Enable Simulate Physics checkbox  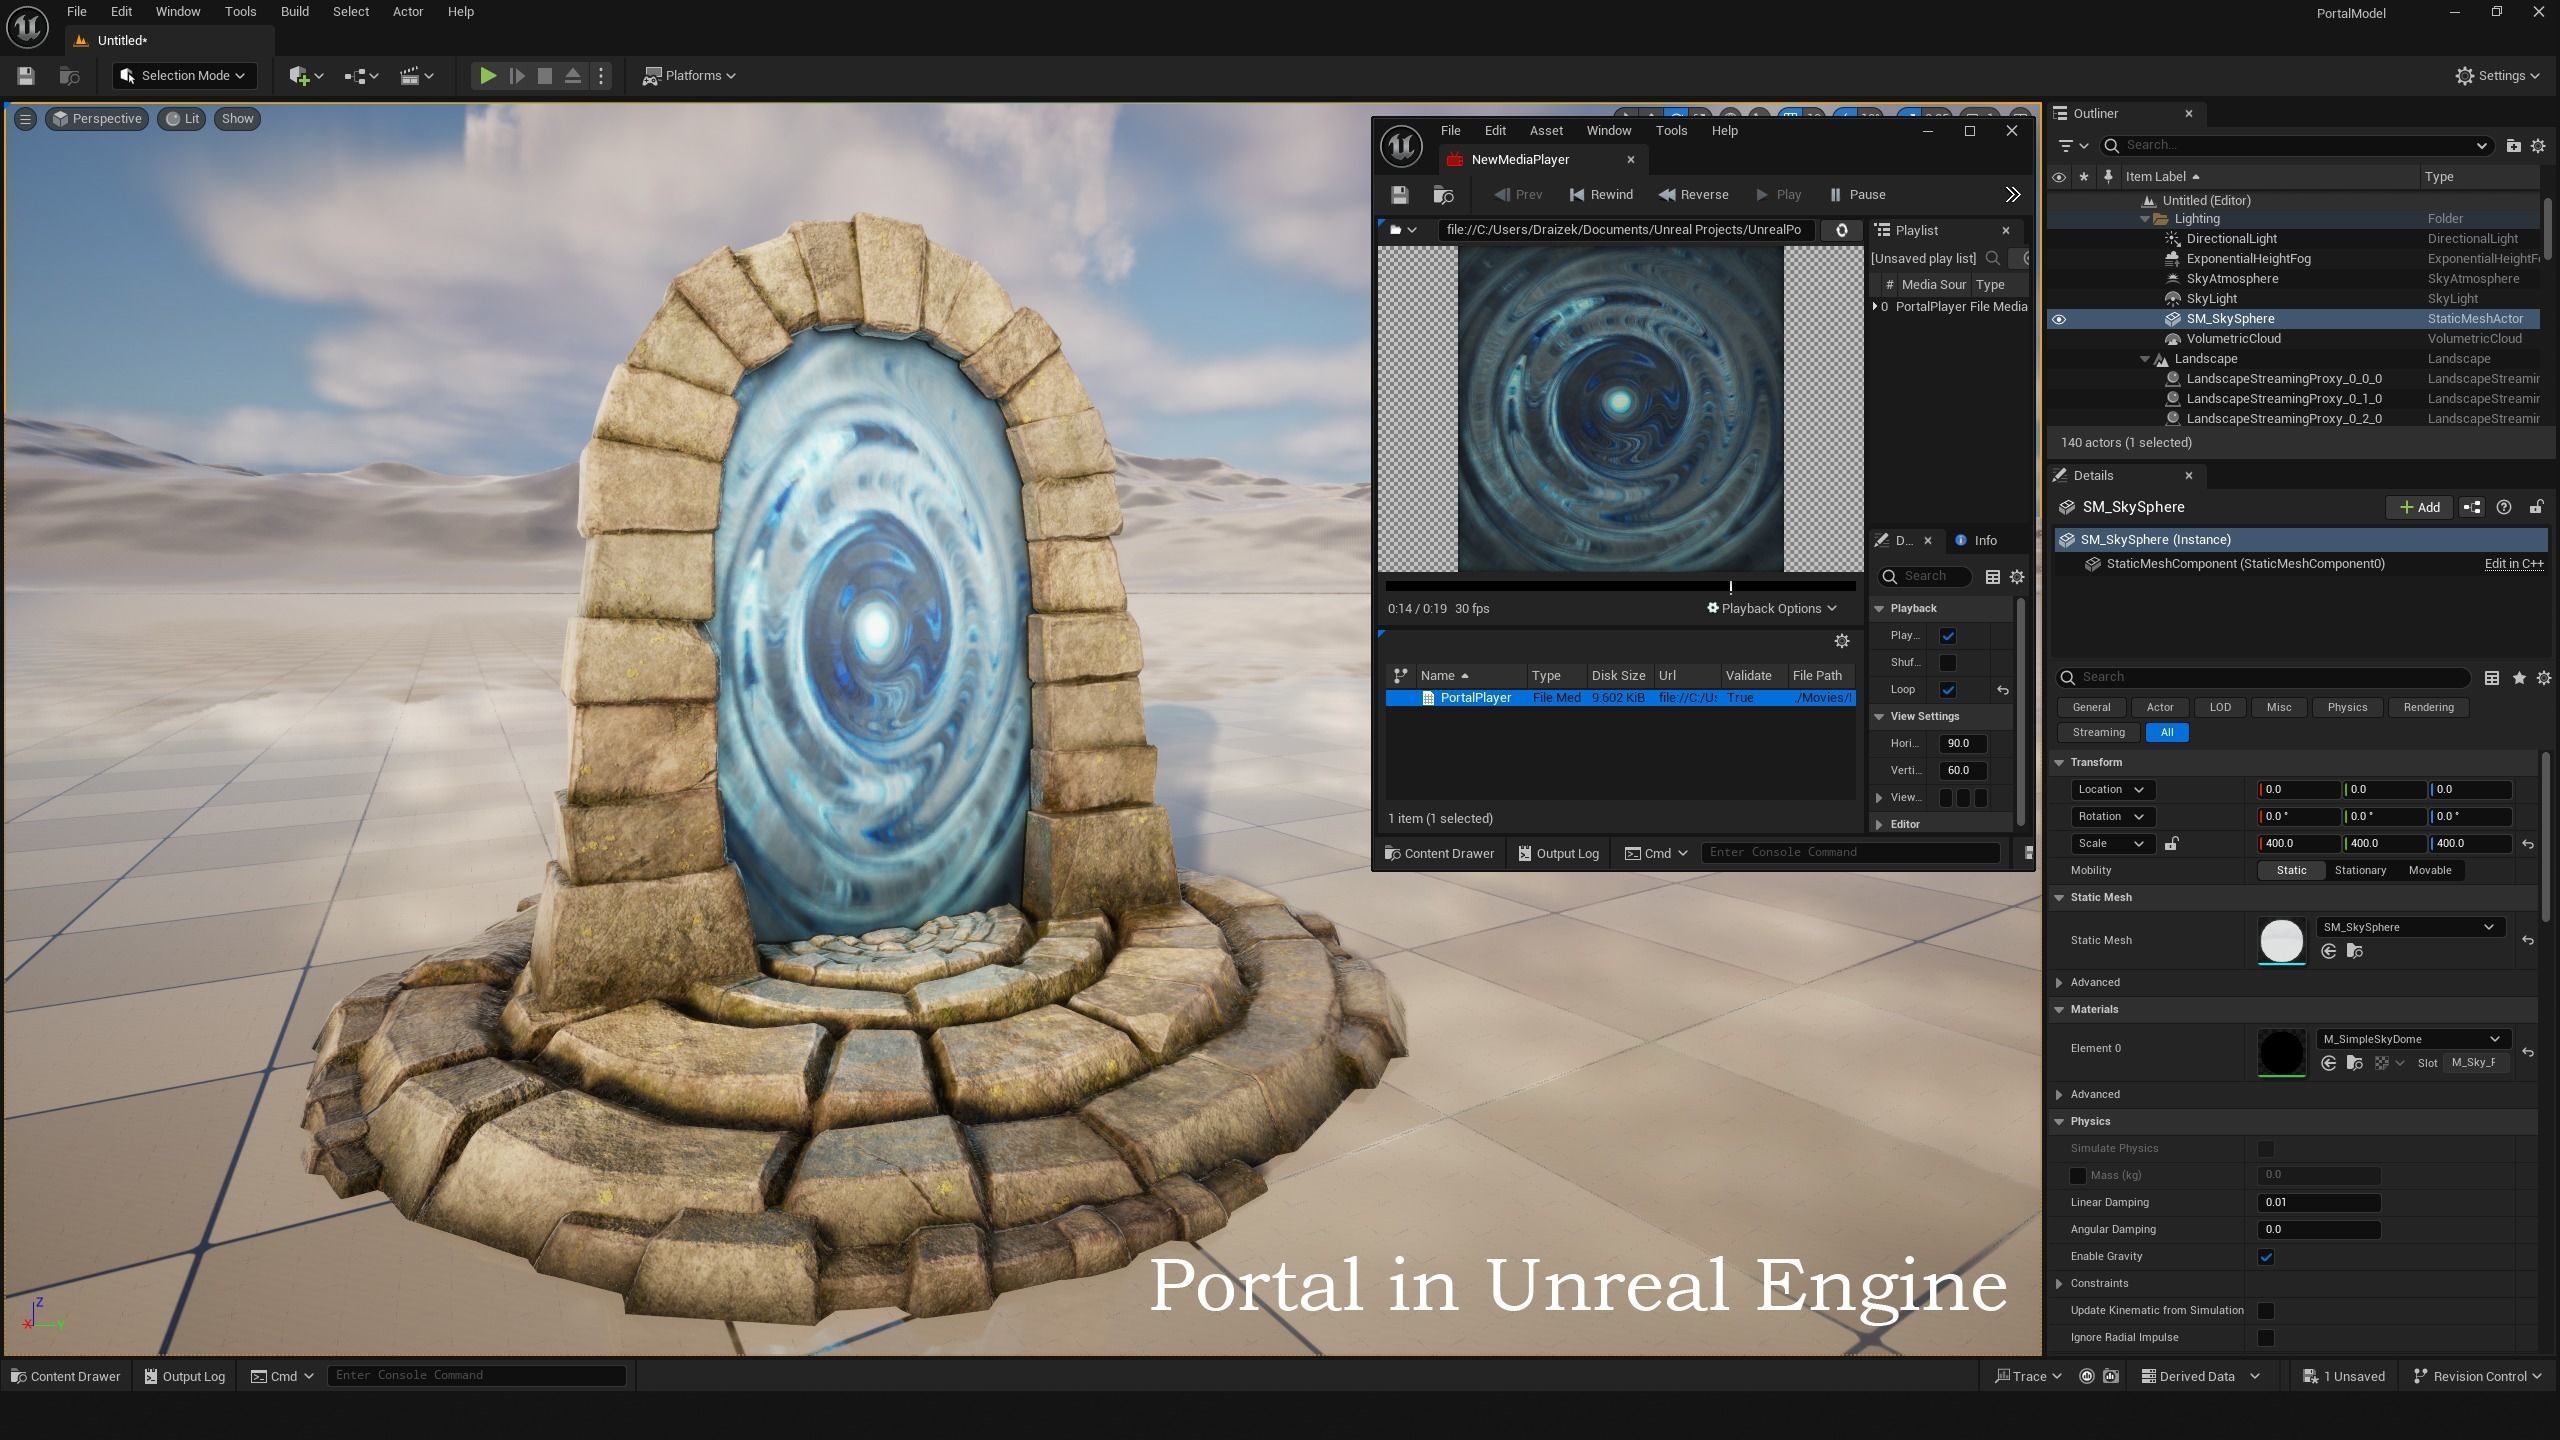2266,1149
